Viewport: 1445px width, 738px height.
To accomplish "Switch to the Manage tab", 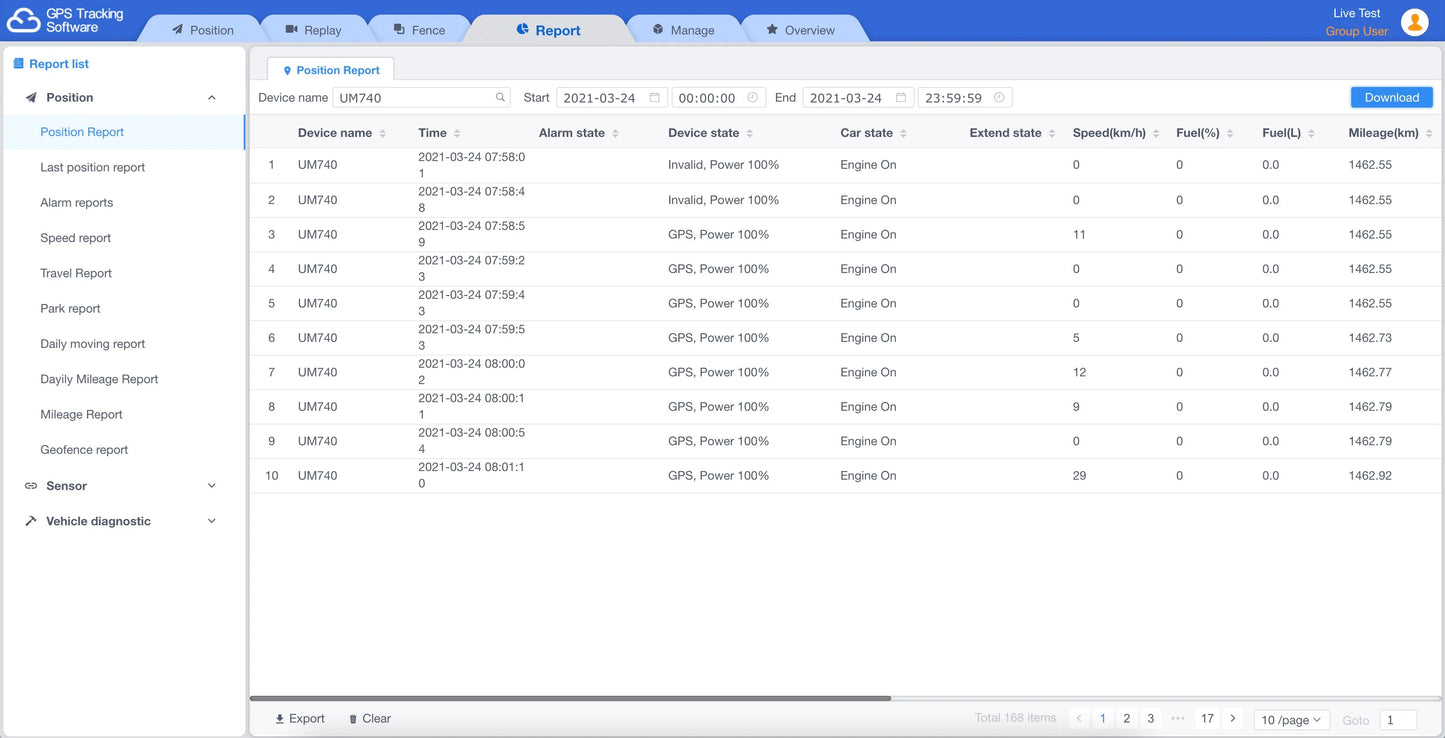I will click(x=685, y=29).
